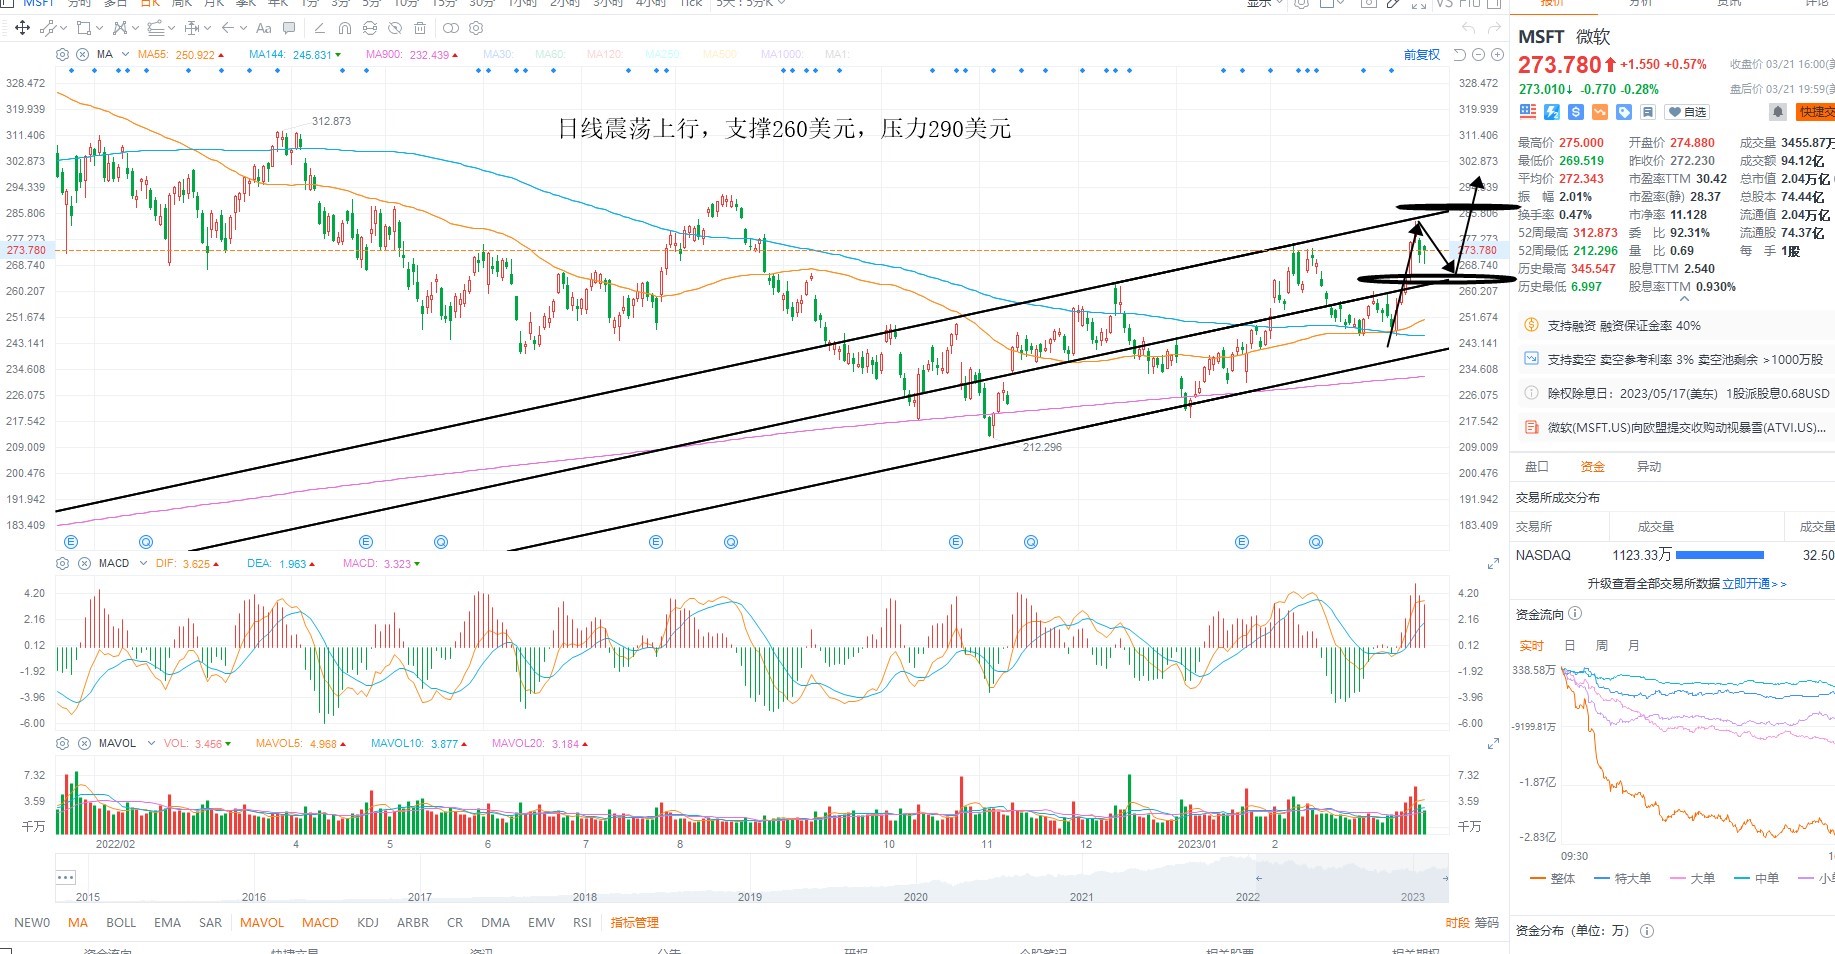Switch to the 资金 tab

1592,467
